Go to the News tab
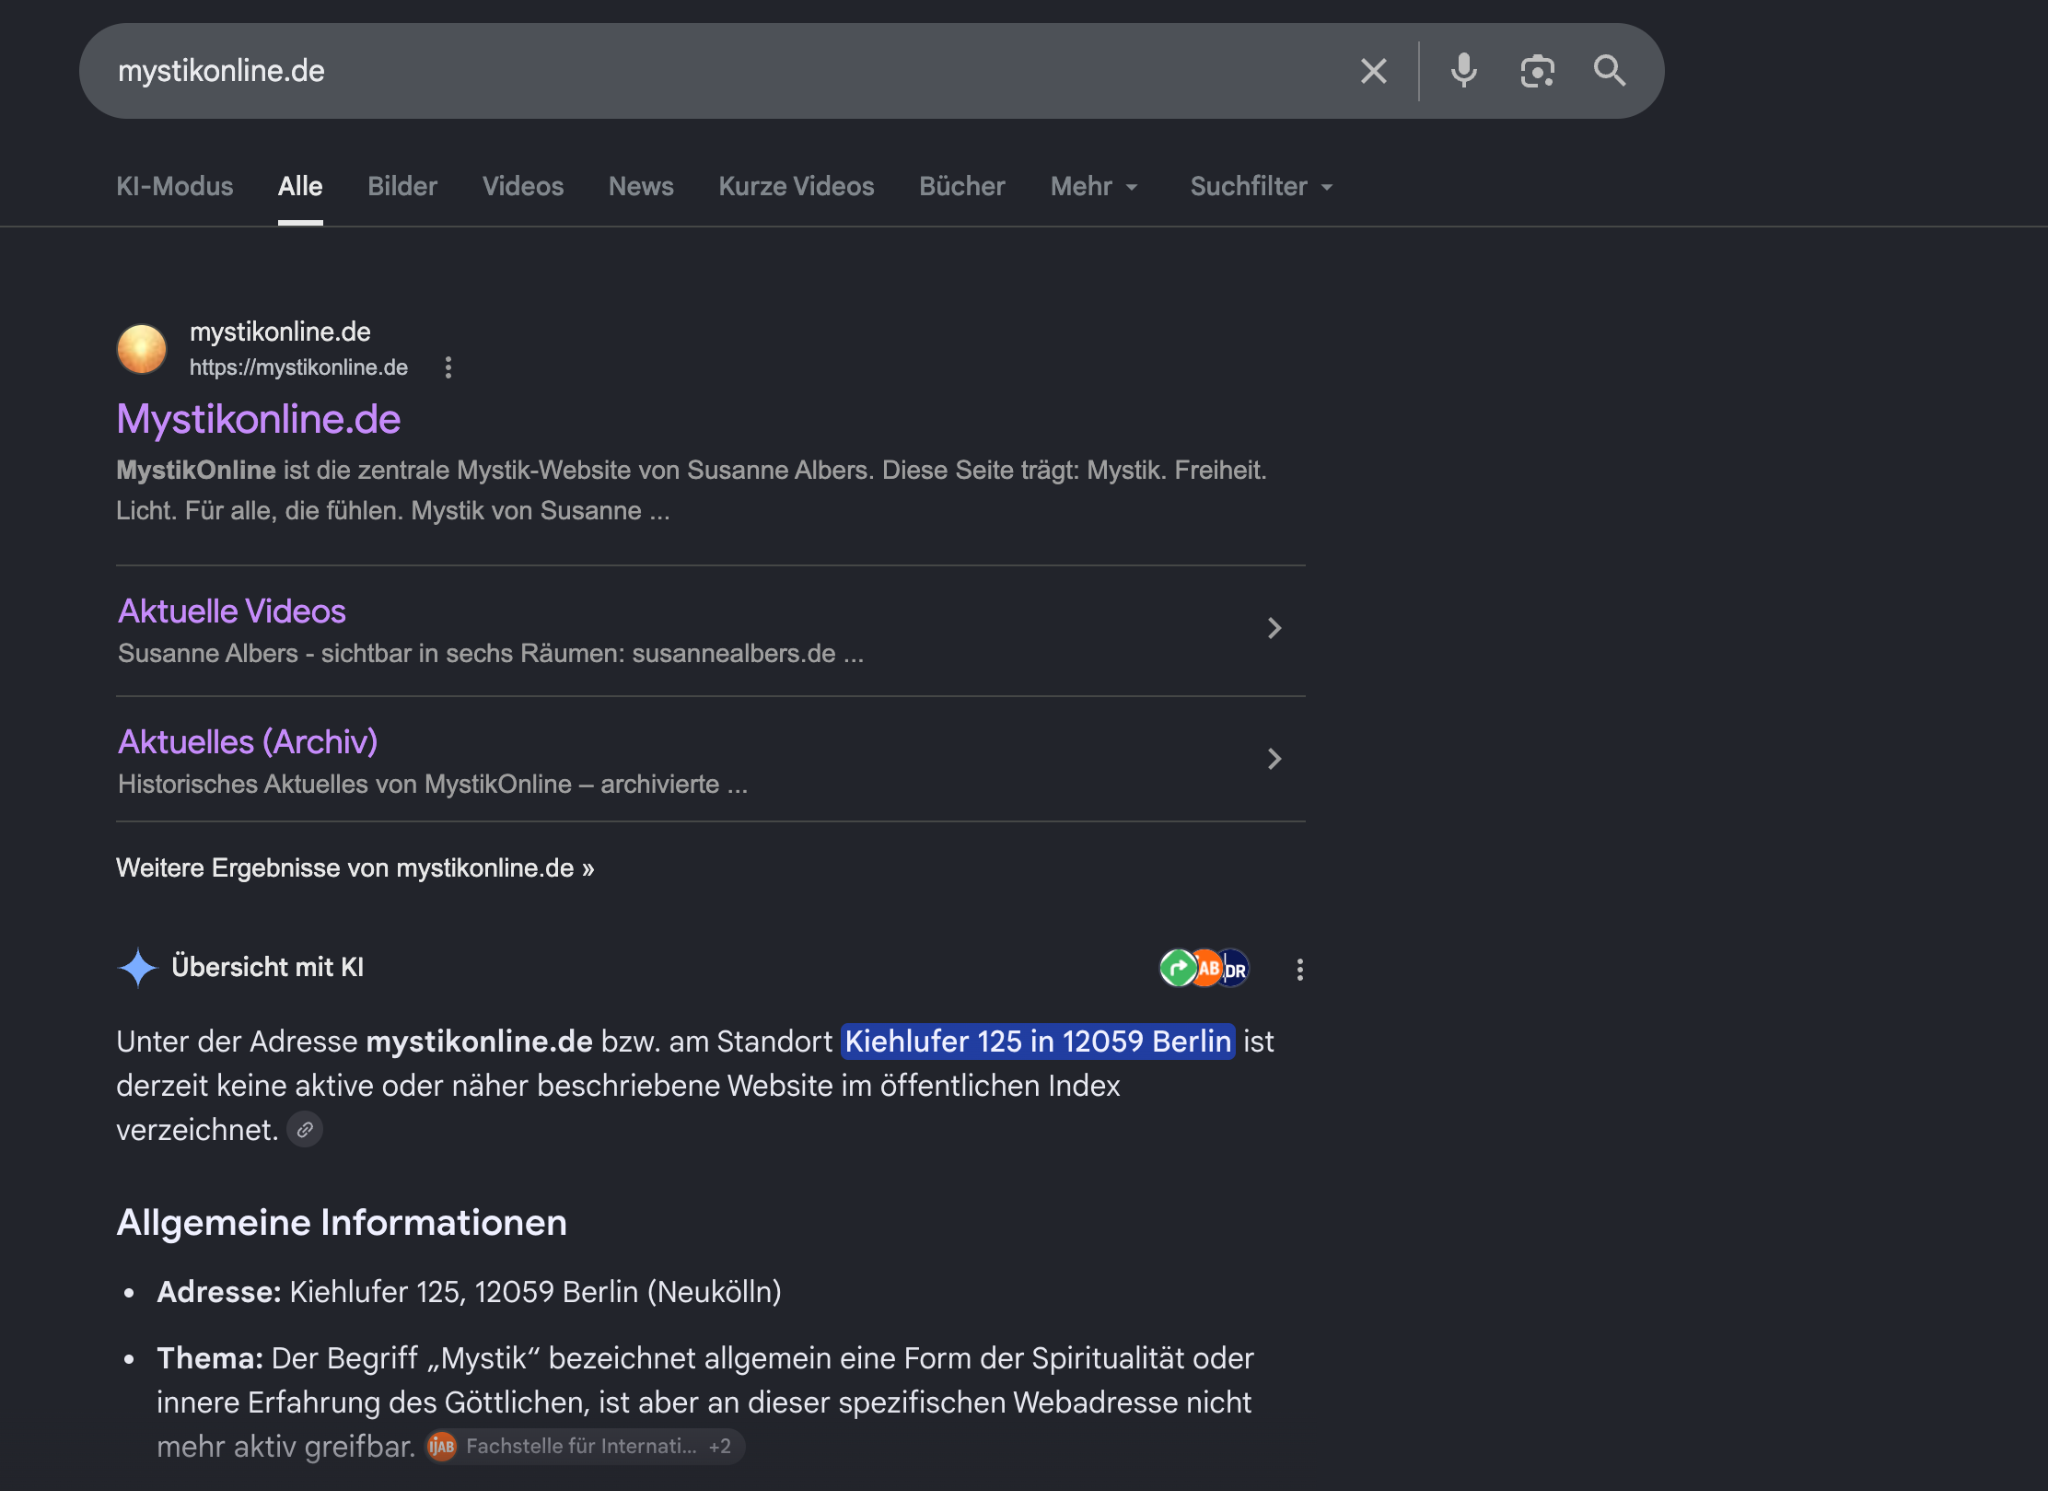Image resolution: width=2048 pixels, height=1491 pixels. [x=641, y=186]
